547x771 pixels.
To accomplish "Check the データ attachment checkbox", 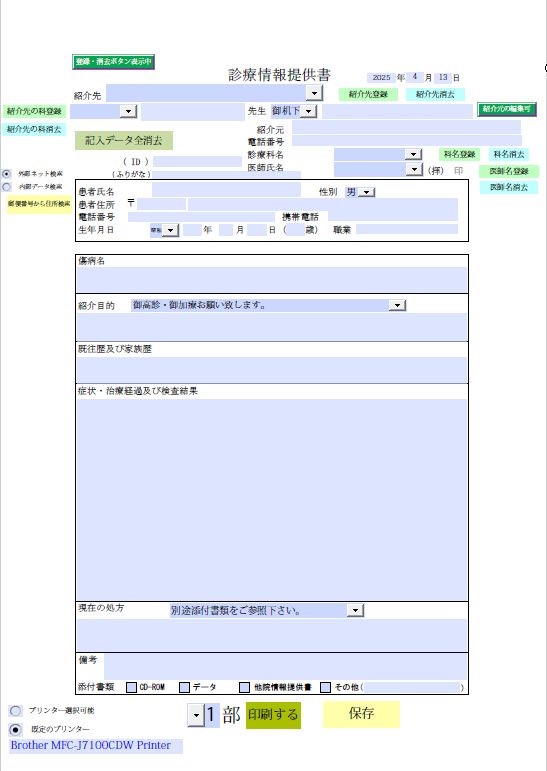I will (184, 687).
